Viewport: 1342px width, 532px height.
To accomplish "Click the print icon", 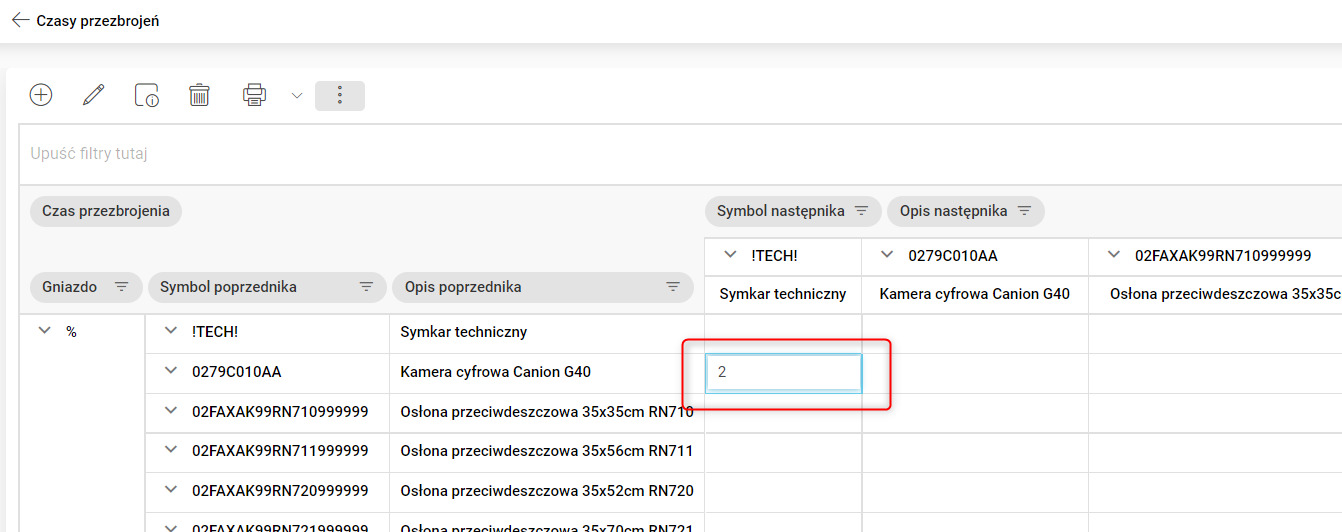I will [254, 95].
